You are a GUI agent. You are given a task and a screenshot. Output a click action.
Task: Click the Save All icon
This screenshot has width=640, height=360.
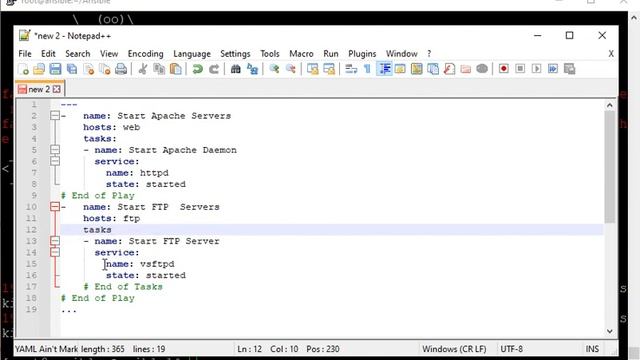click(x=72, y=69)
